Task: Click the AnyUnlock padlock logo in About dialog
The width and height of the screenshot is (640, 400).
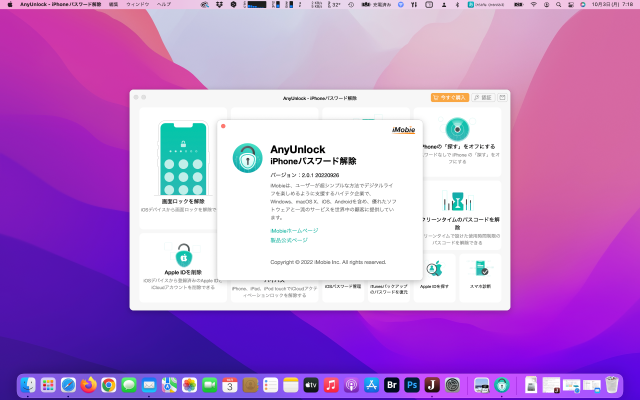Action: pyautogui.click(x=247, y=158)
